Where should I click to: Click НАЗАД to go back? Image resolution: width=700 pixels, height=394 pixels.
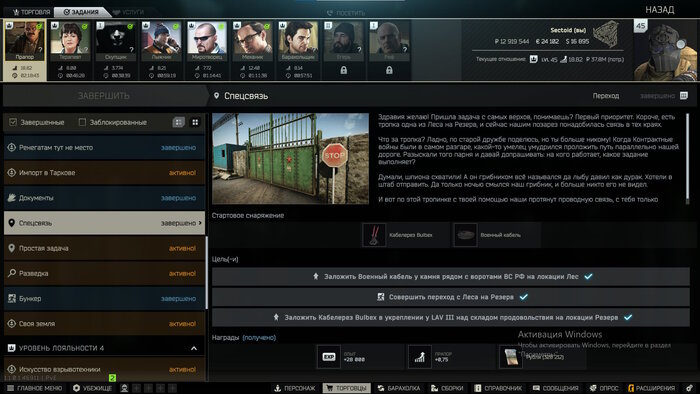659,10
